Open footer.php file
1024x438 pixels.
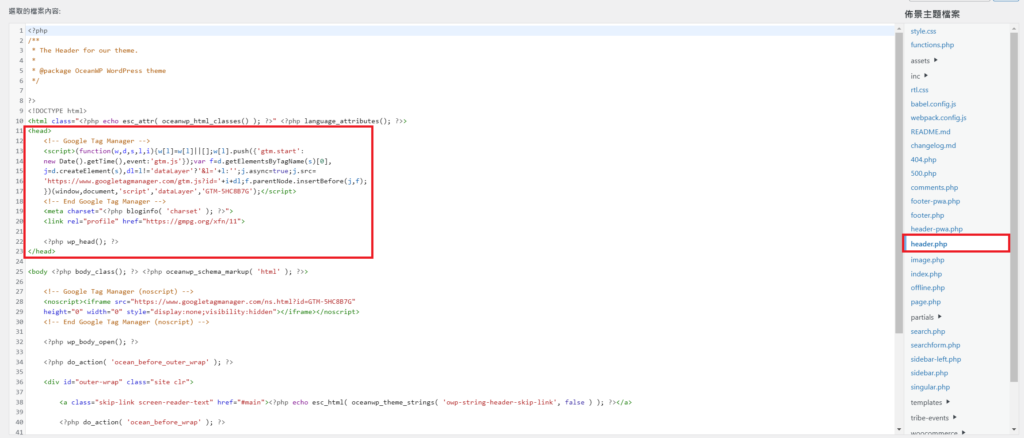(x=927, y=215)
